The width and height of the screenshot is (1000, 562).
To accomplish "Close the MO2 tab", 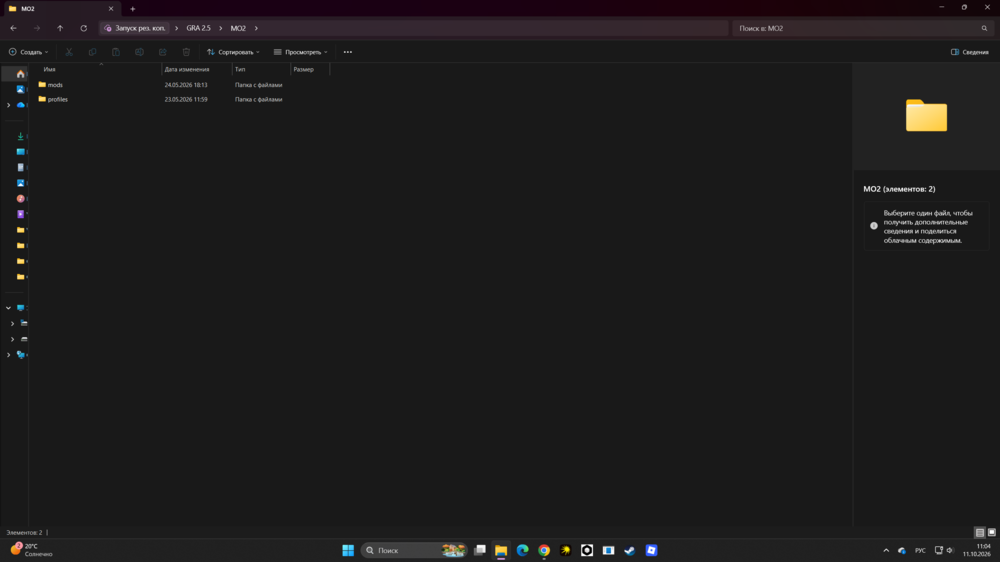I will tap(111, 9).
